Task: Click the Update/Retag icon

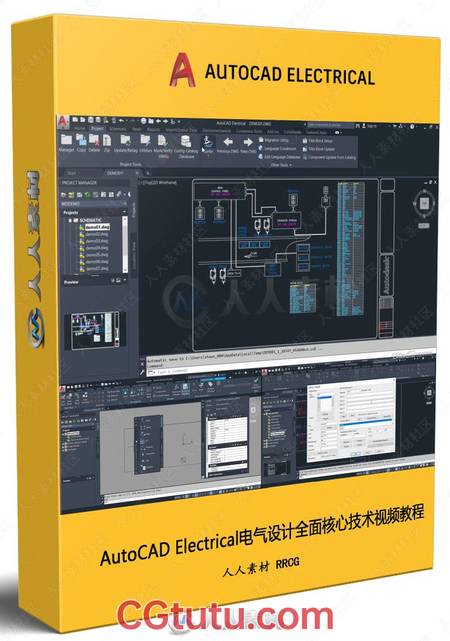Action: 125,140
